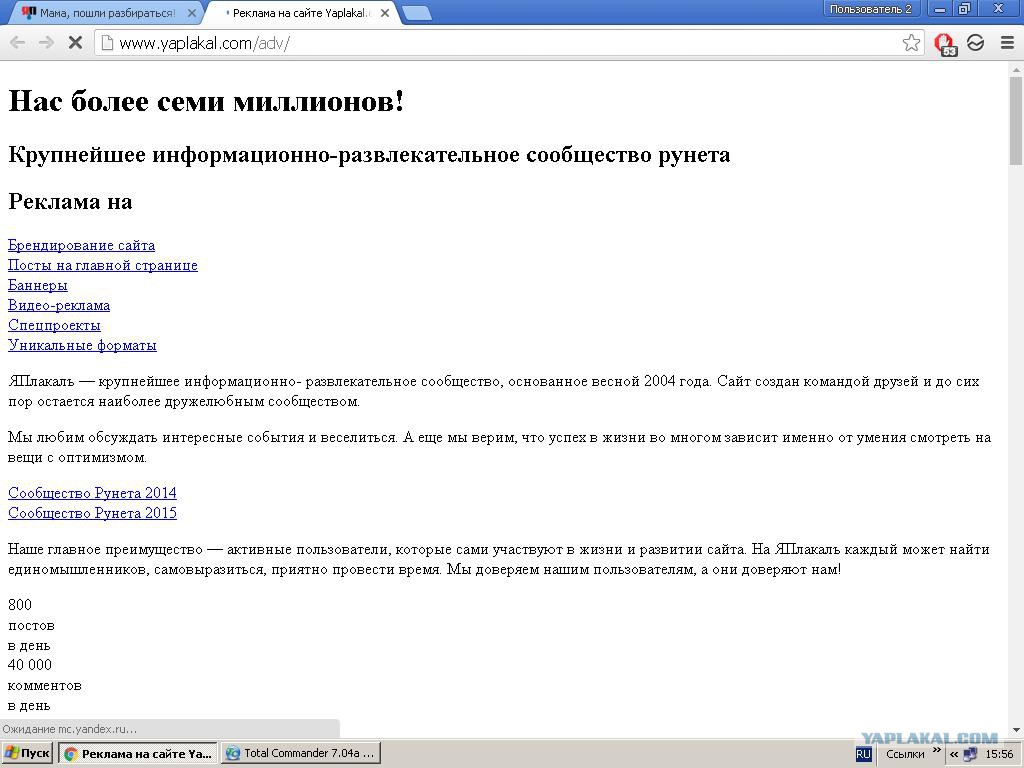Go back using the browser back arrow
Screen dimensions: 1024x768
18,43
